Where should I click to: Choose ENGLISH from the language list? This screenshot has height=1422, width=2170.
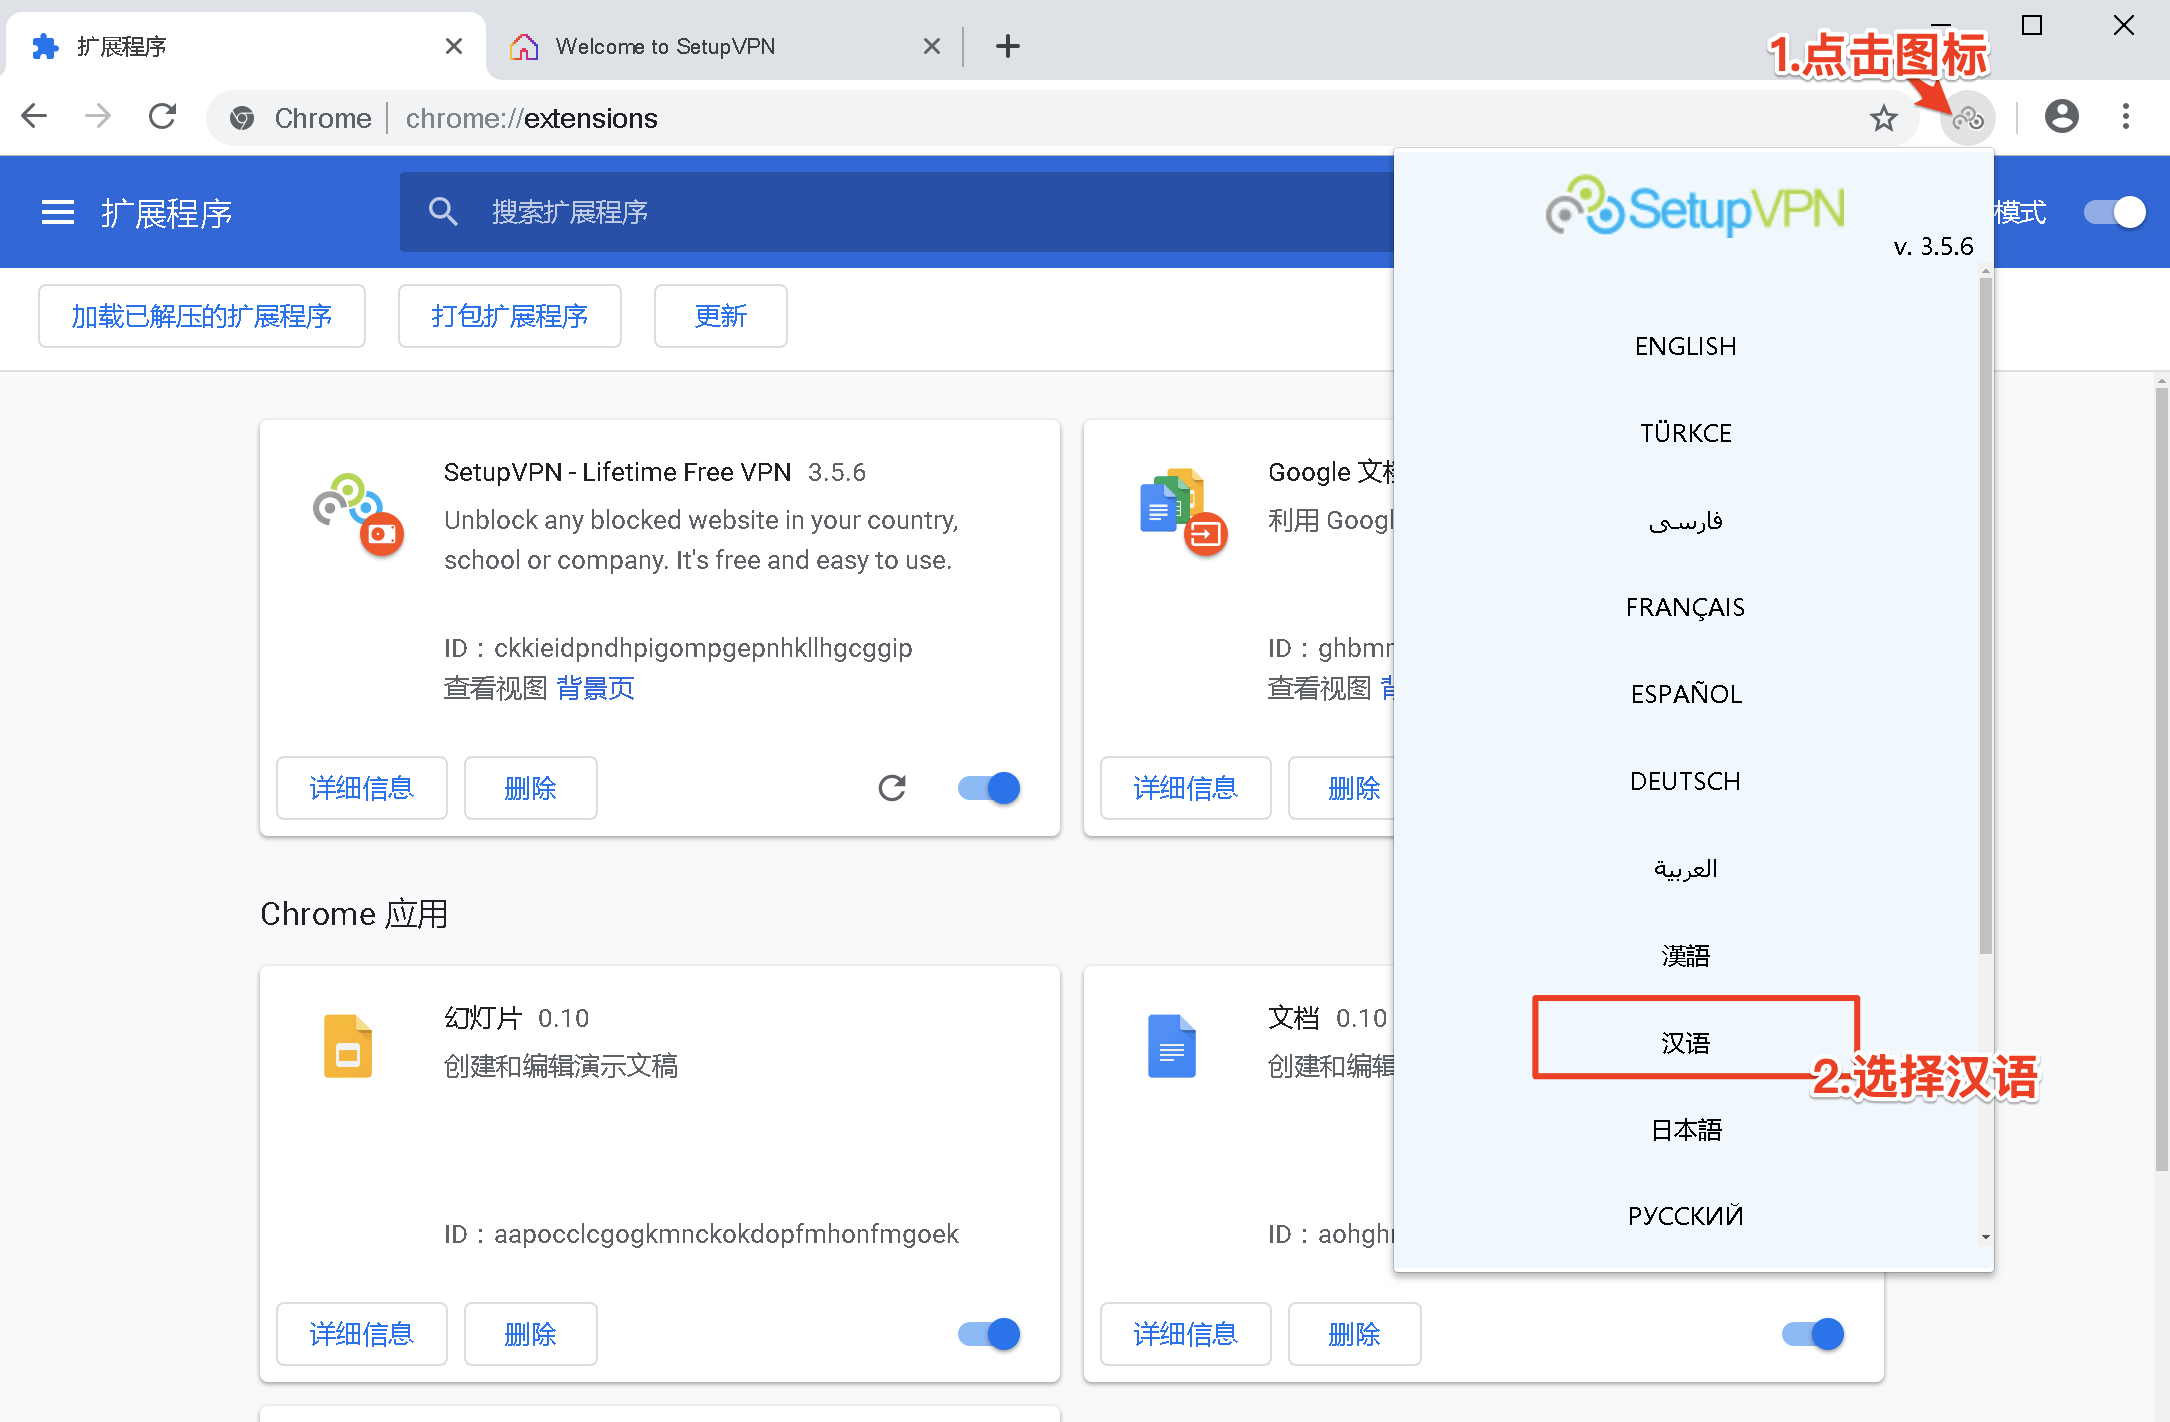click(x=1686, y=346)
